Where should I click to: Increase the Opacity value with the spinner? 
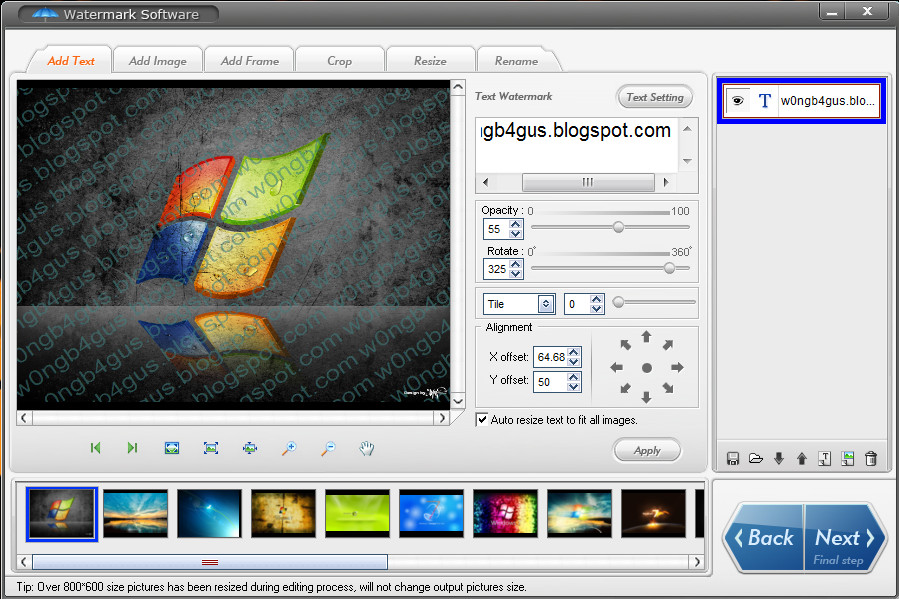point(515,225)
